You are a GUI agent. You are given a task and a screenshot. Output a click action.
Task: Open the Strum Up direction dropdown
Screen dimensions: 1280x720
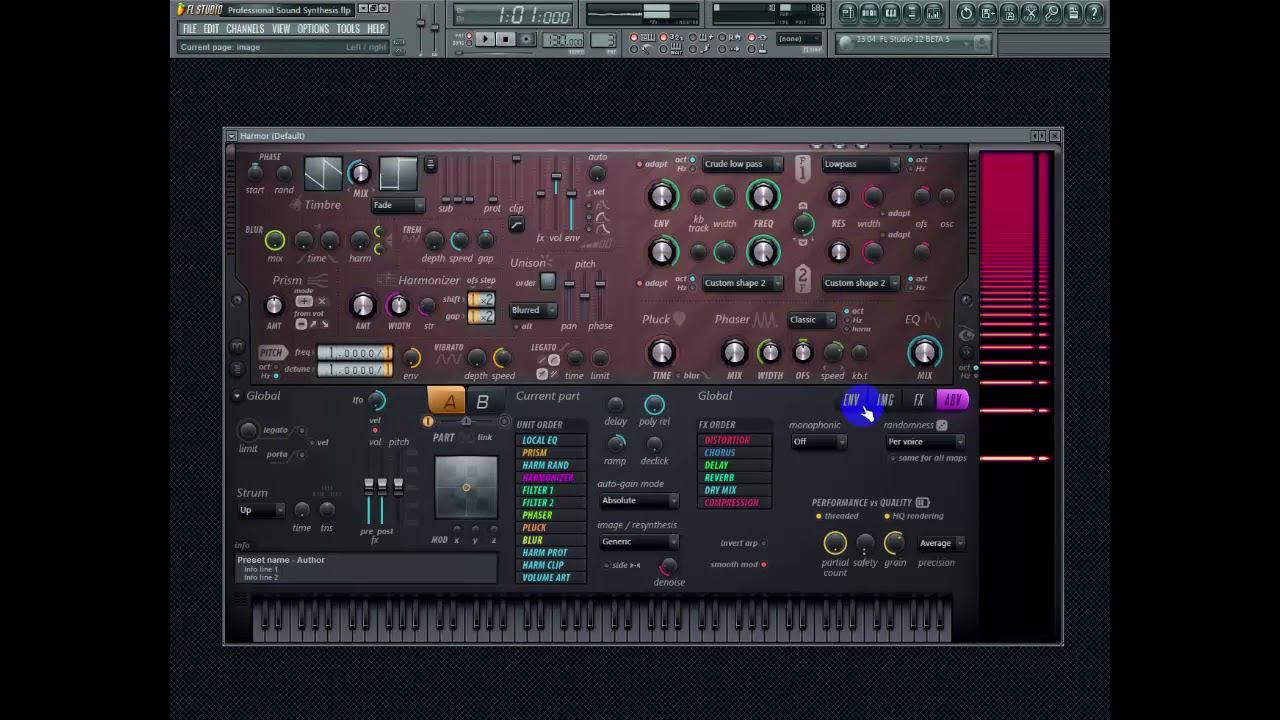(x=261, y=510)
